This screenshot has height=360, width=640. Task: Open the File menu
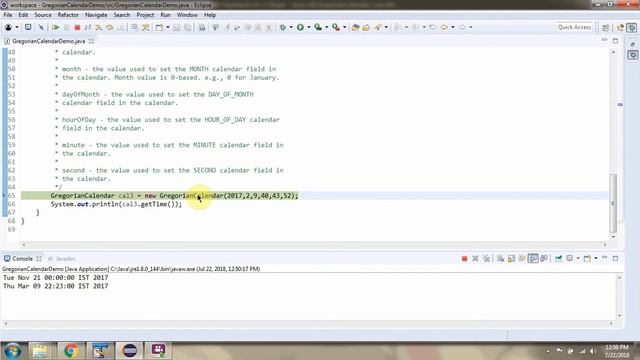8,15
